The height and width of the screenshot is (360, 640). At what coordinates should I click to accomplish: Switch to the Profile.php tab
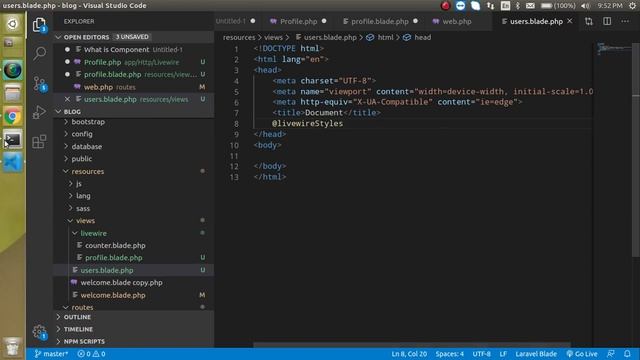[298, 21]
